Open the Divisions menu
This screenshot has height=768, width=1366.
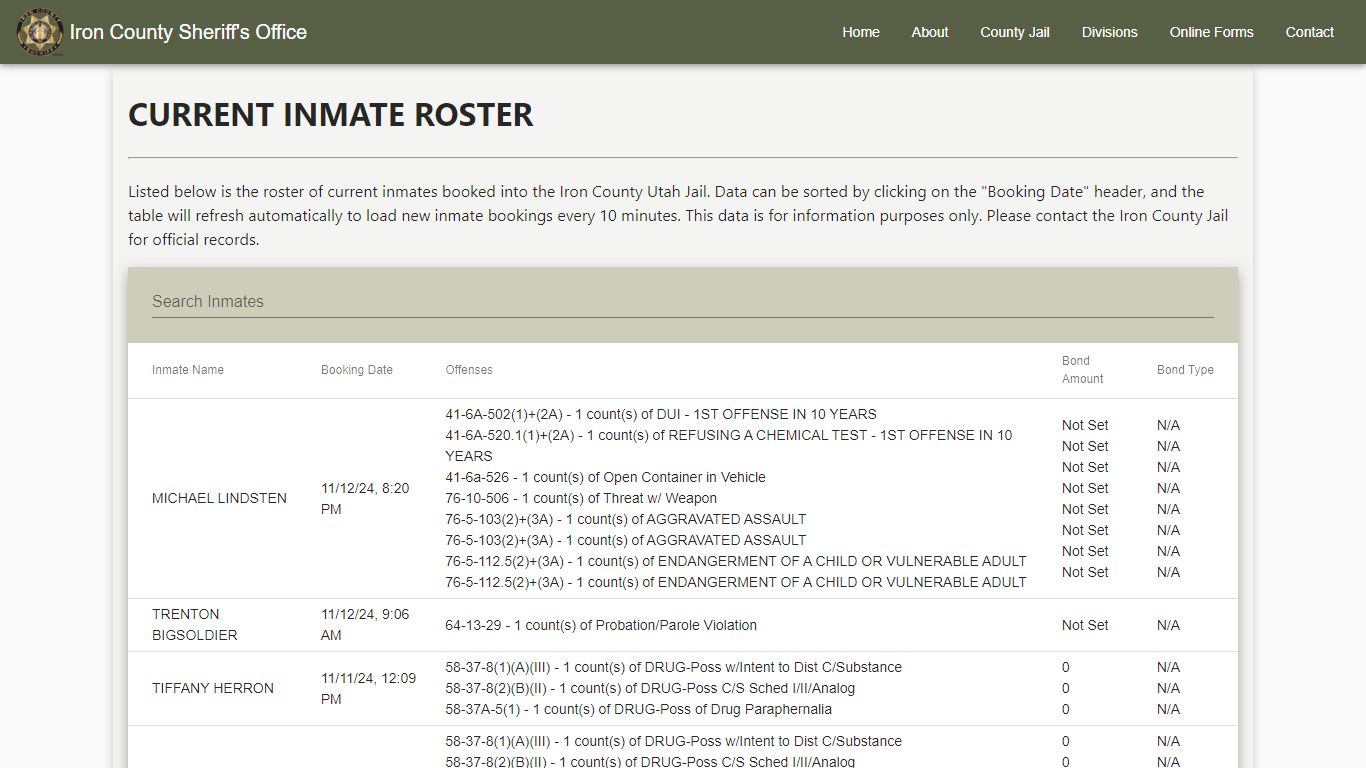pos(1110,32)
